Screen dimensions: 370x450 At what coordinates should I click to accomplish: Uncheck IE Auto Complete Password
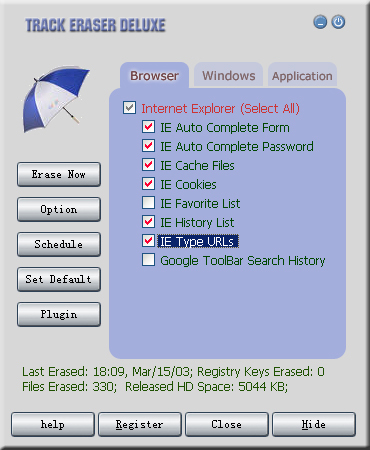coord(148,146)
